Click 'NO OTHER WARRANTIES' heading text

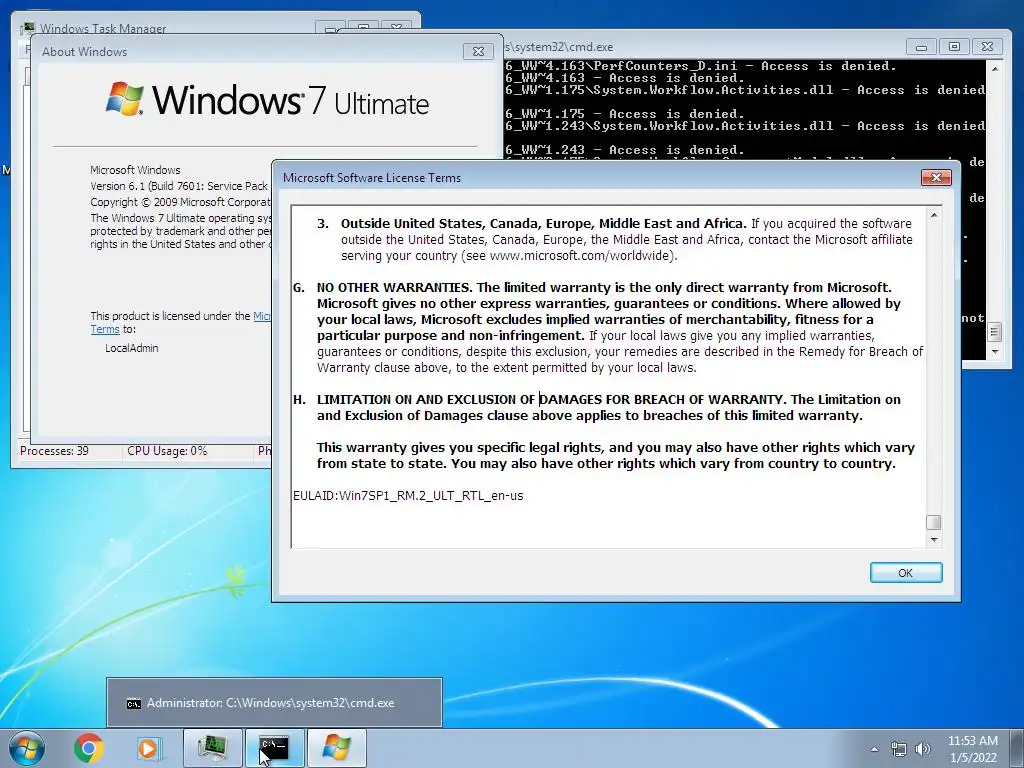pyautogui.click(x=394, y=287)
